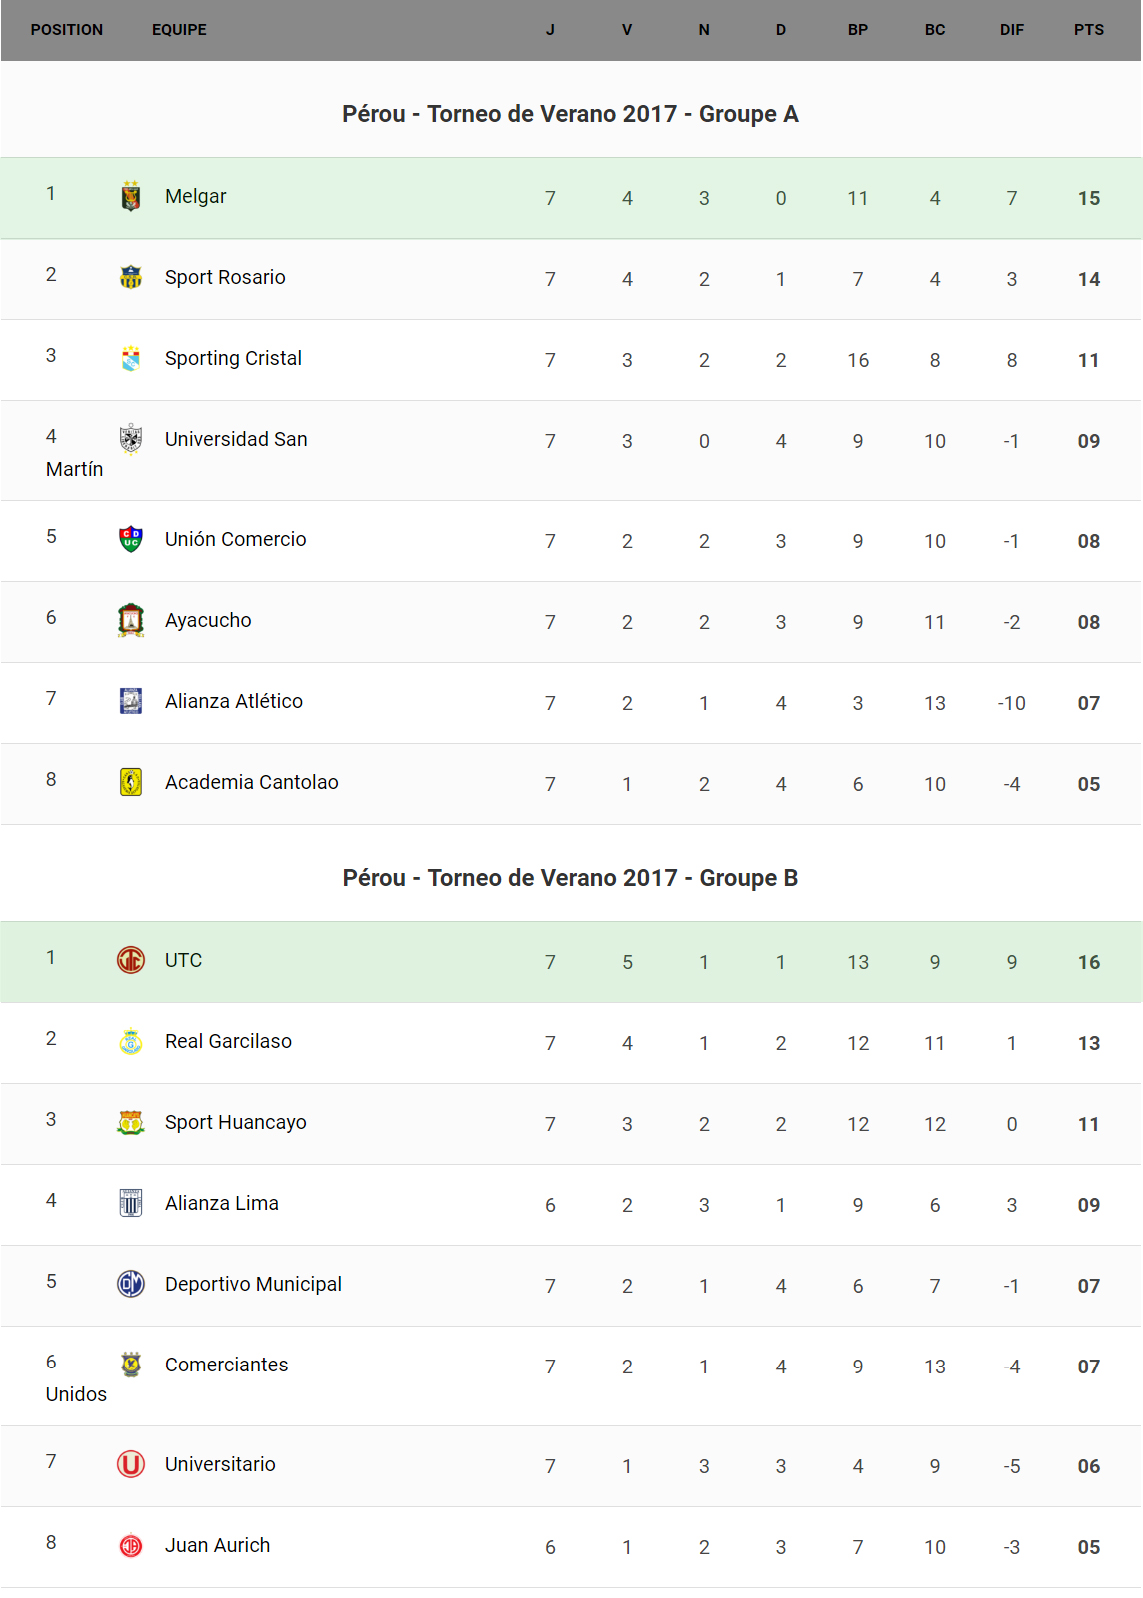Viewport: 1143px width, 1598px height.
Task: Click the EQUIPE column header
Action: 179,30
